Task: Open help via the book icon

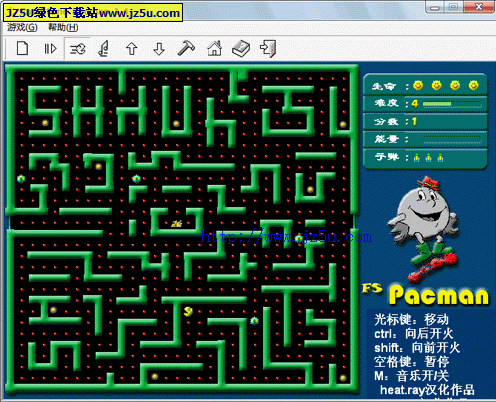Action: tap(241, 49)
